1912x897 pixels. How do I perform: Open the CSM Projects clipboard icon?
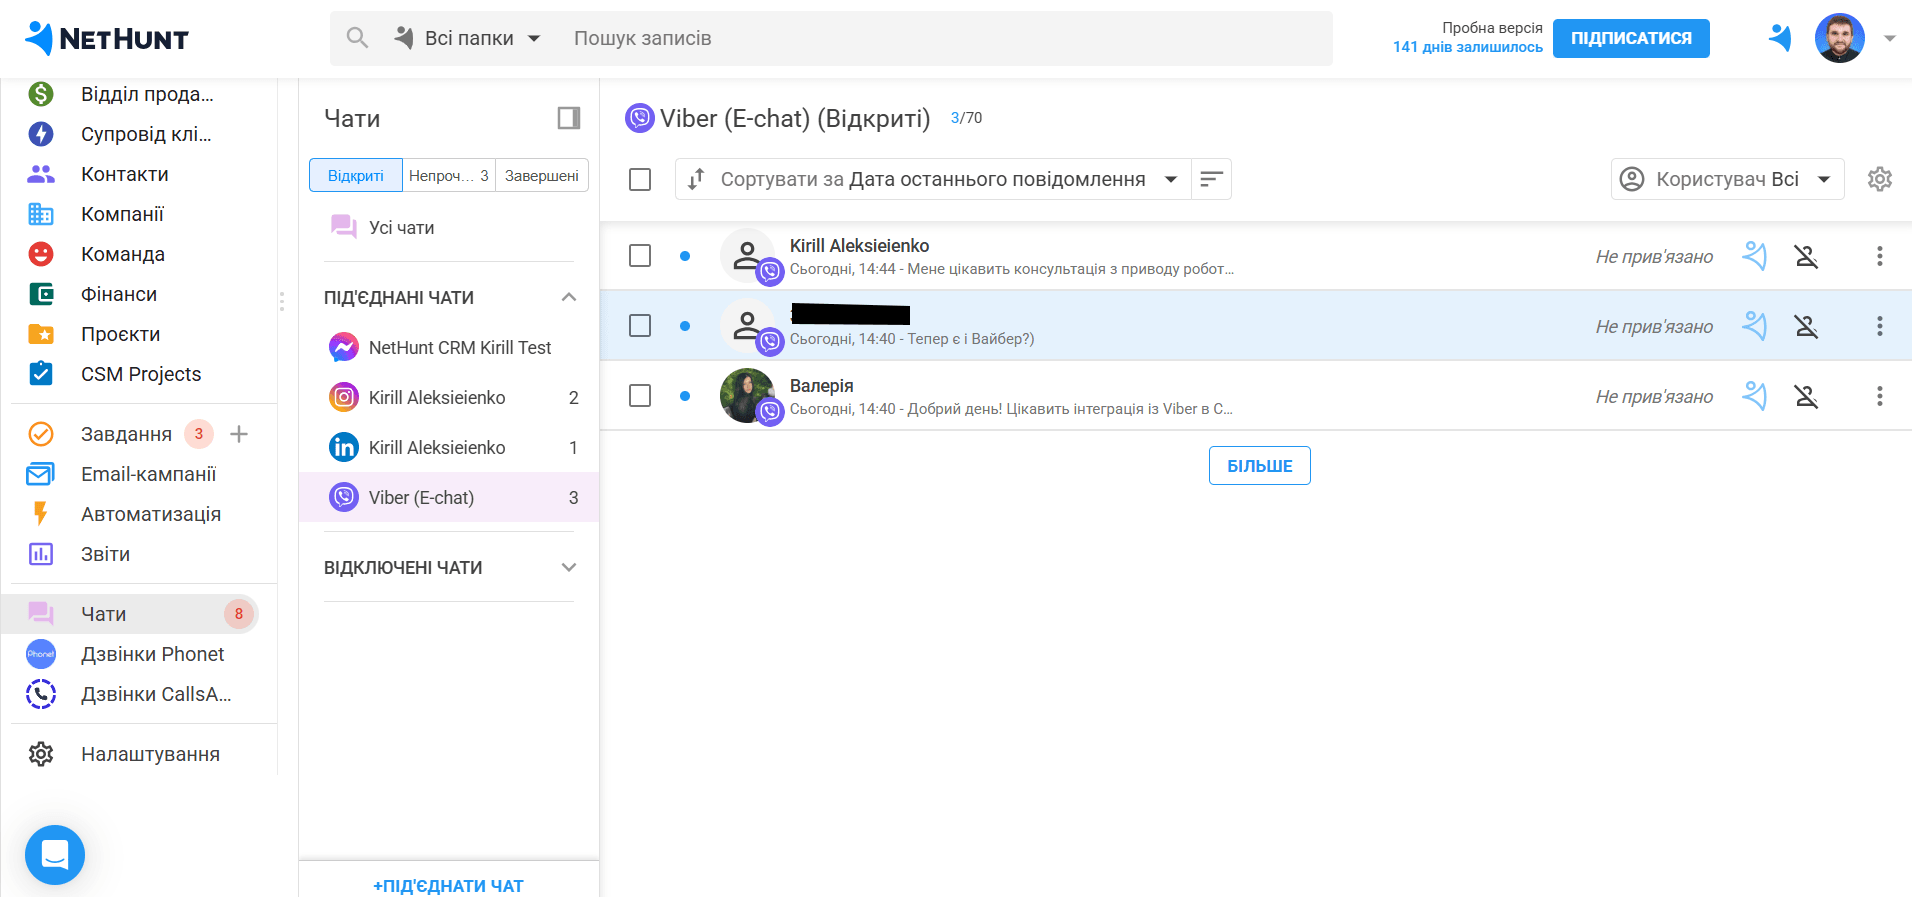click(41, 374)
